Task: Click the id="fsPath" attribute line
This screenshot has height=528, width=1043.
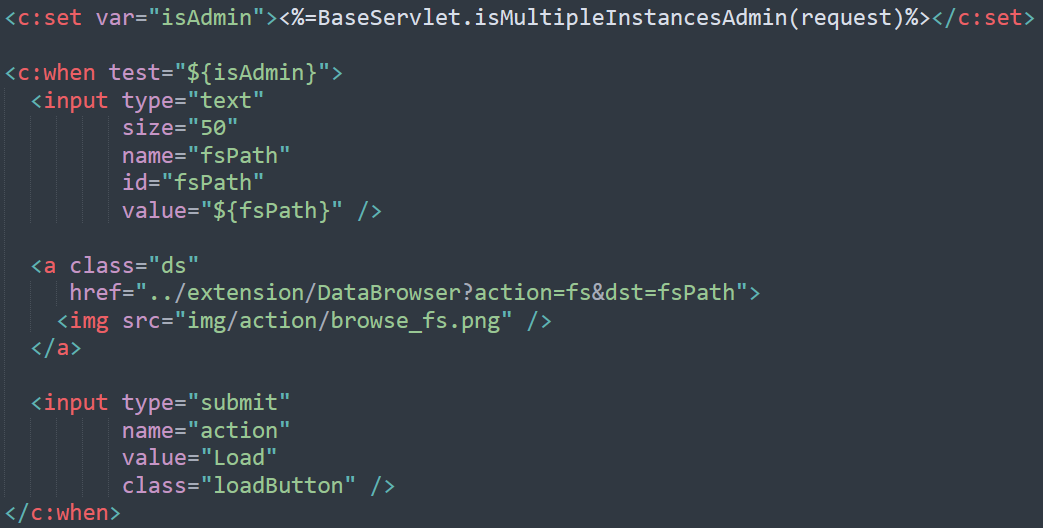Action: coord(194,183)
